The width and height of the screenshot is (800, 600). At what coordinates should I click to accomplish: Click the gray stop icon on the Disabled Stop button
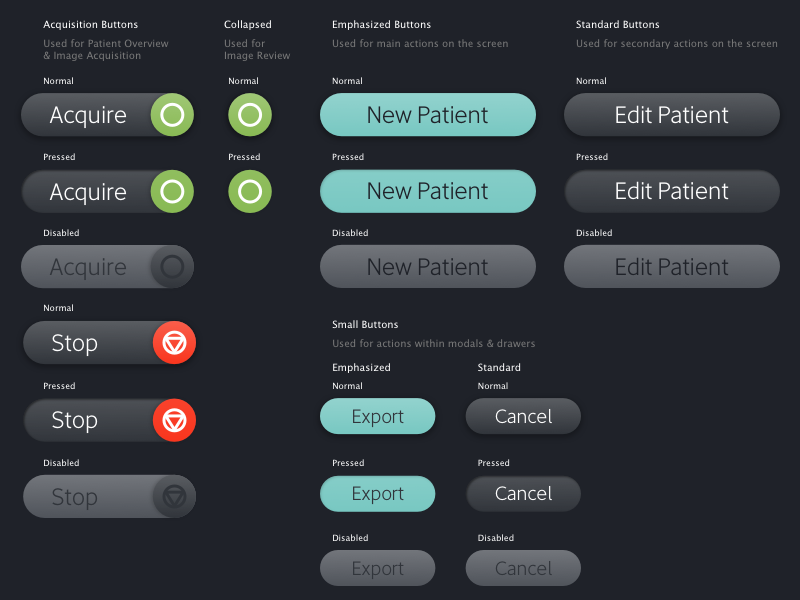[x=174, y=496]
